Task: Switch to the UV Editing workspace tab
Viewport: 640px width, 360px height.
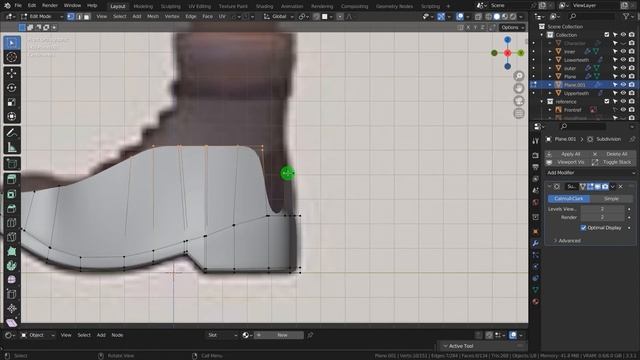Action: (x=200, y=6)
